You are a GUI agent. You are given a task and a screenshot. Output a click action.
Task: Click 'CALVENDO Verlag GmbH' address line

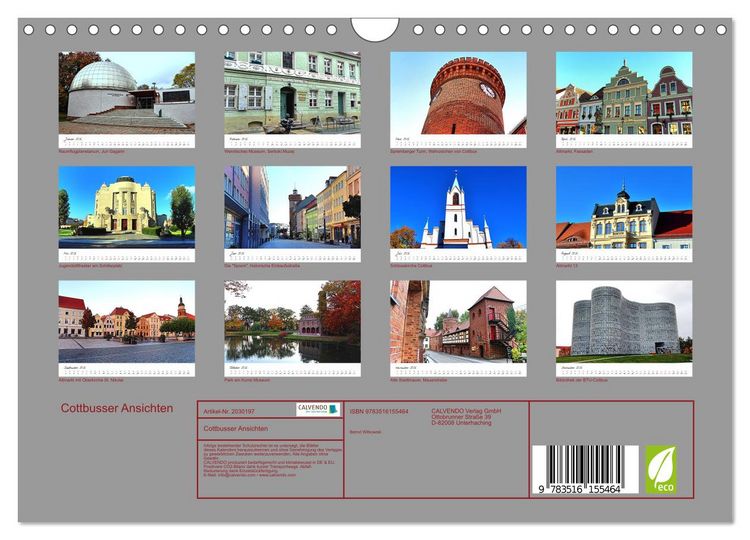466,411
